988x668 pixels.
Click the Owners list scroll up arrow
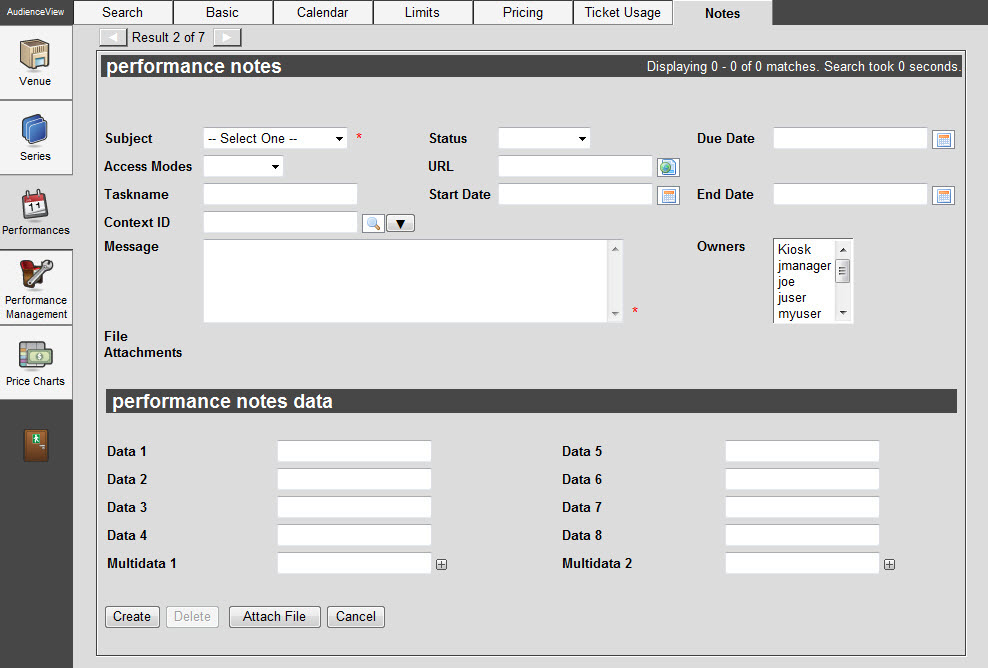pos(842,250)
